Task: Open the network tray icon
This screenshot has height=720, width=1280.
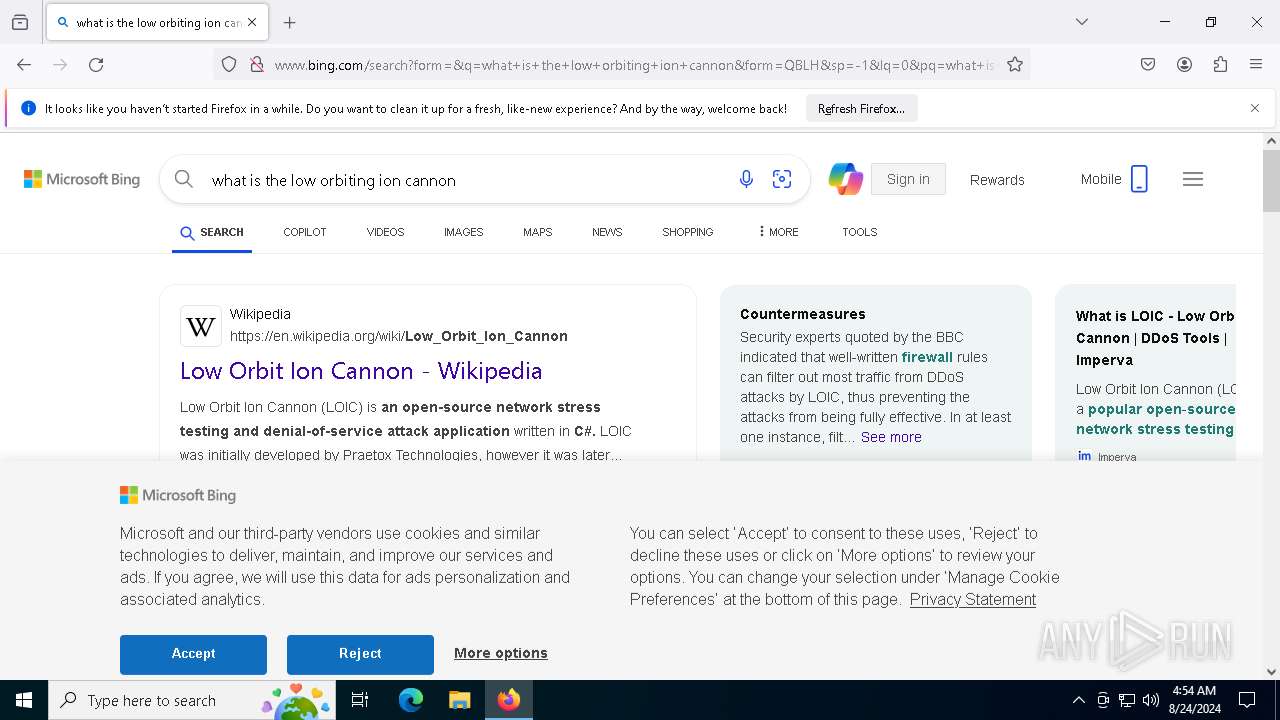Action: click(1127, 700)
